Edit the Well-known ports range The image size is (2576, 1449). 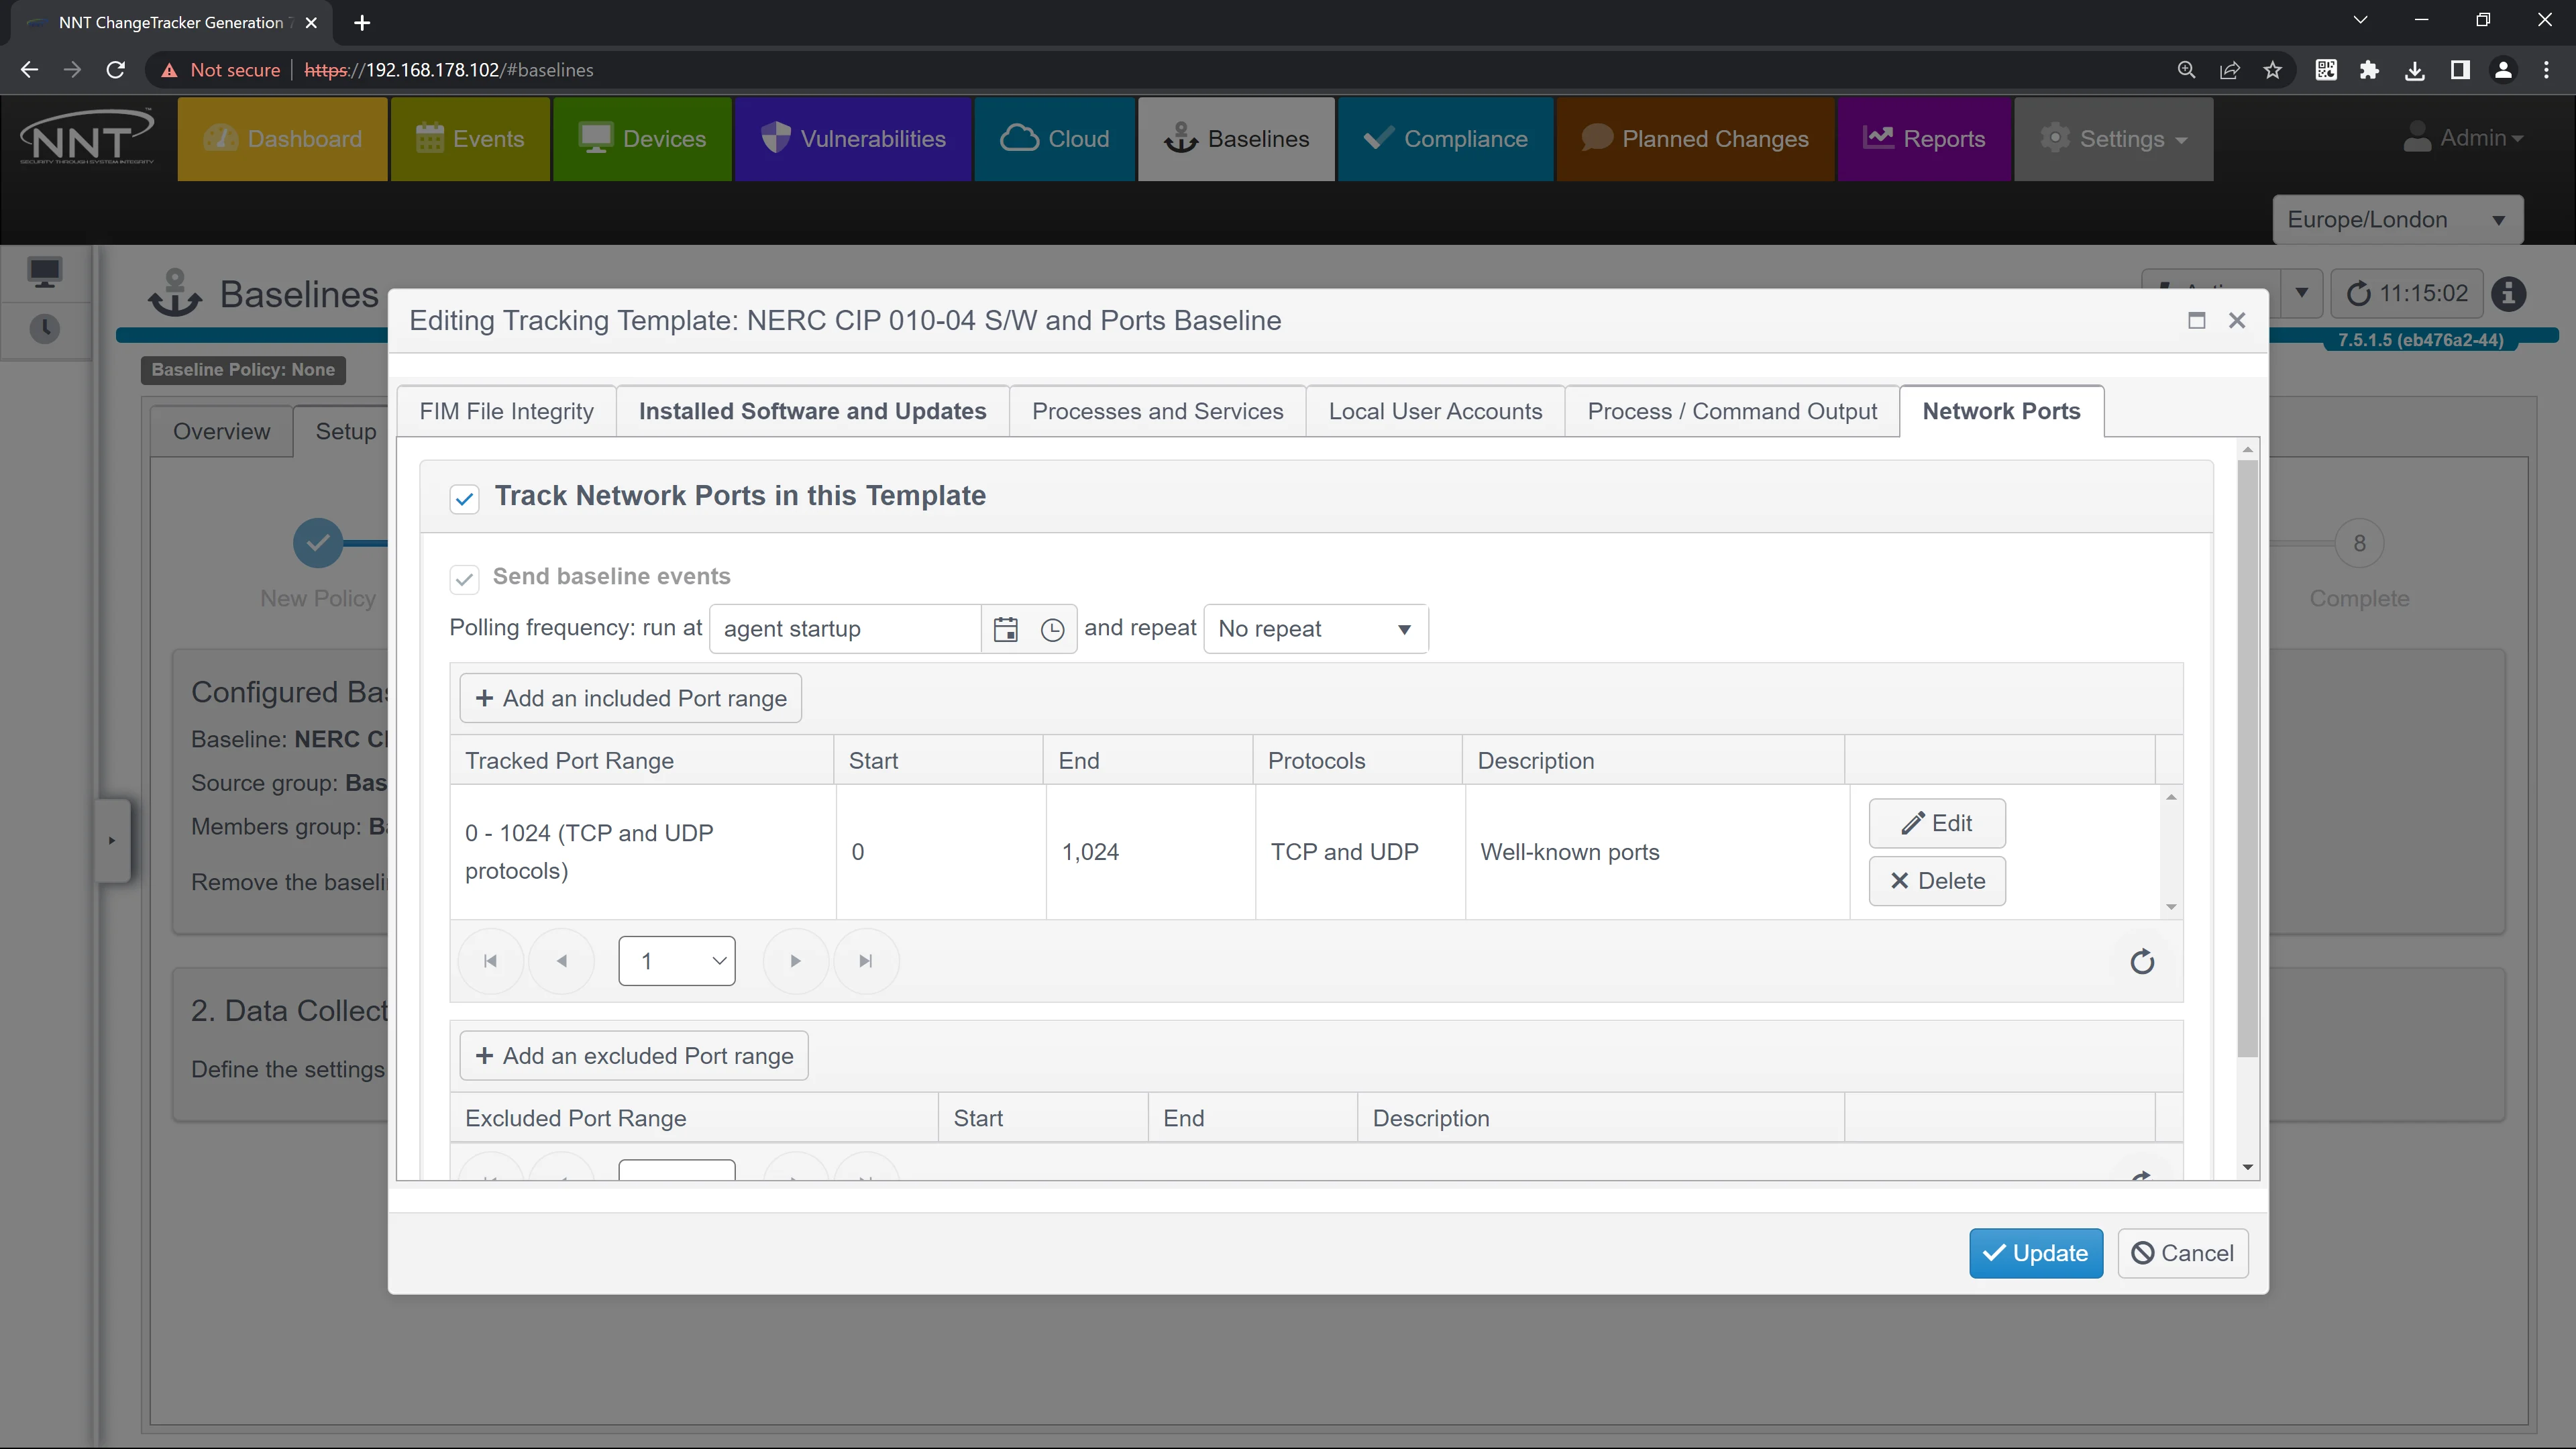pyautogui.click(x=1937, y=823)
